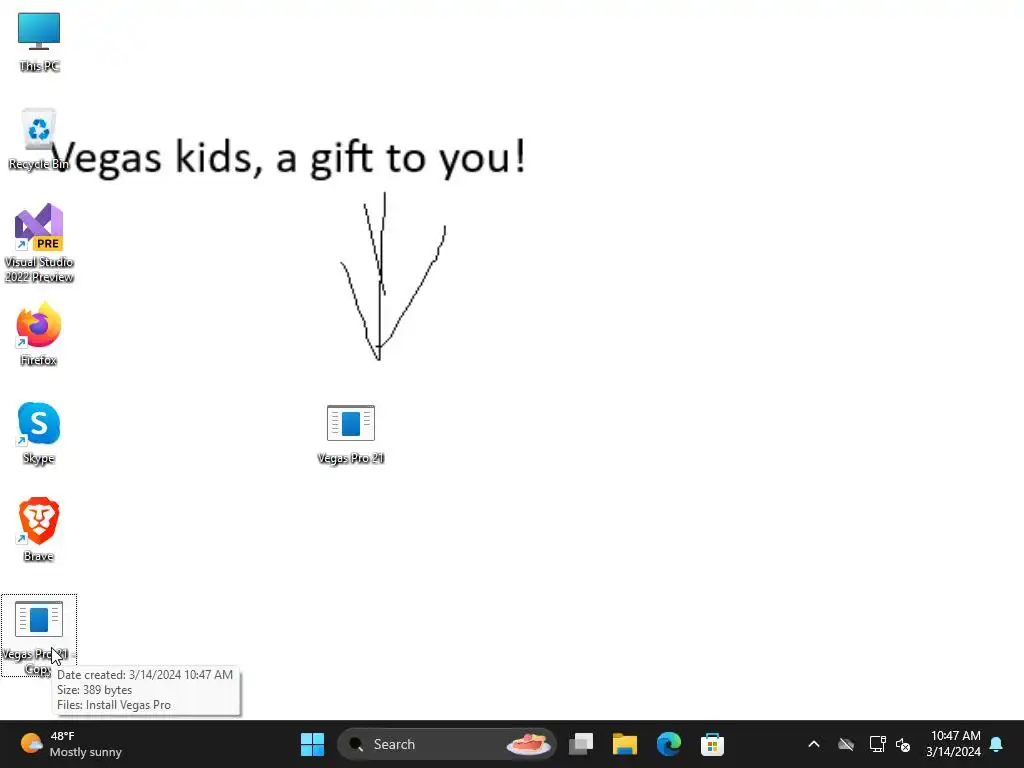The width and height of the screenshot is (1024, 768).
Task: Select the Vegas Pro 21 icon mid-desktop
Action: point(351,434)
